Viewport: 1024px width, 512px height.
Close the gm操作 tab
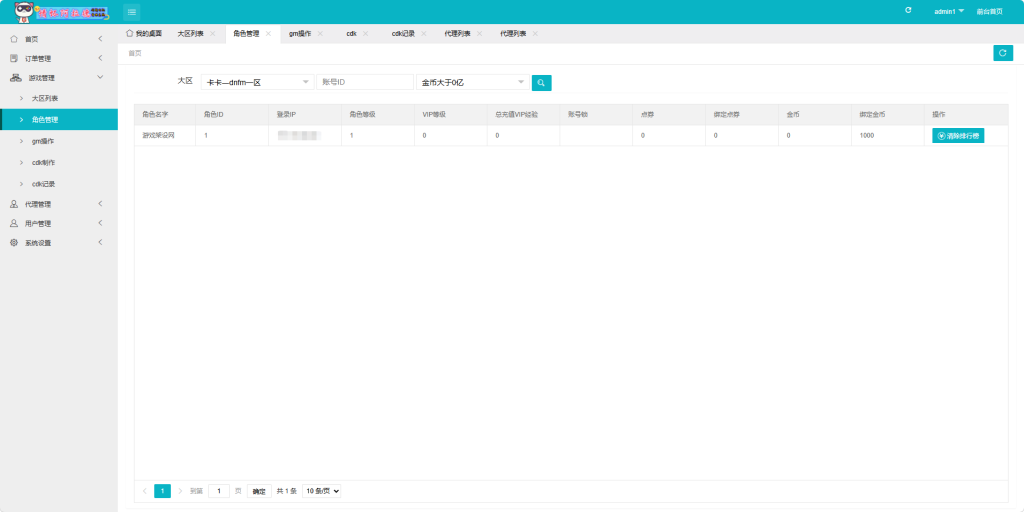coord(320,33)
